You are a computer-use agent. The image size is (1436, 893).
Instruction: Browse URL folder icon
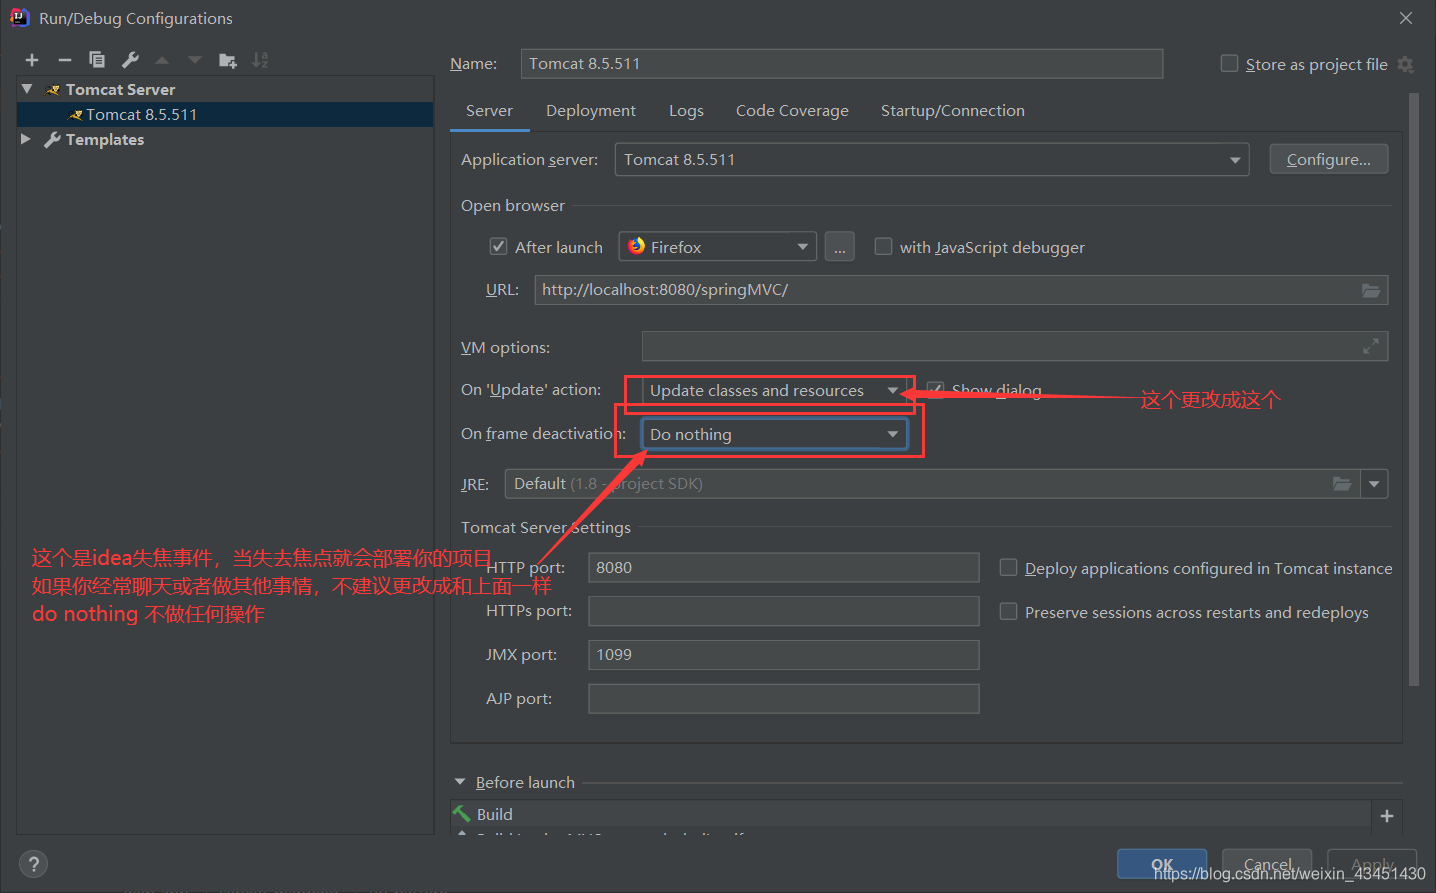click(1371, 290)
